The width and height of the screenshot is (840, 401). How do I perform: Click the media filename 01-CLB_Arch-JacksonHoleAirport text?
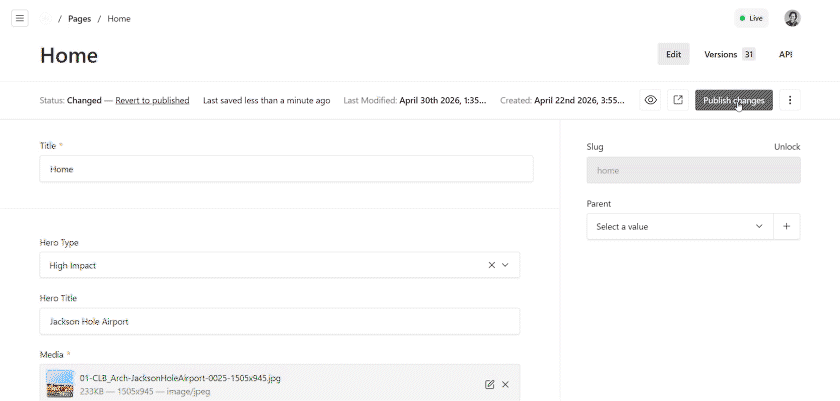[180, 378]
